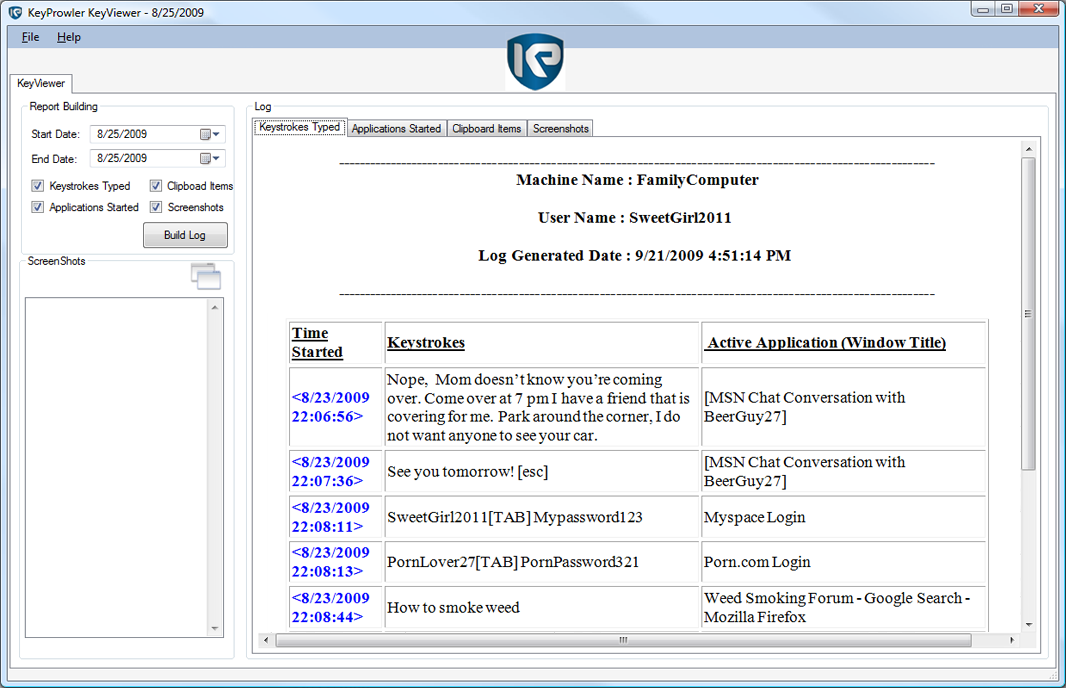Screen dimensions: 1066x688
Task: Click the log horizontal scrollbar left arrow
Action: [x=266, y=640]
